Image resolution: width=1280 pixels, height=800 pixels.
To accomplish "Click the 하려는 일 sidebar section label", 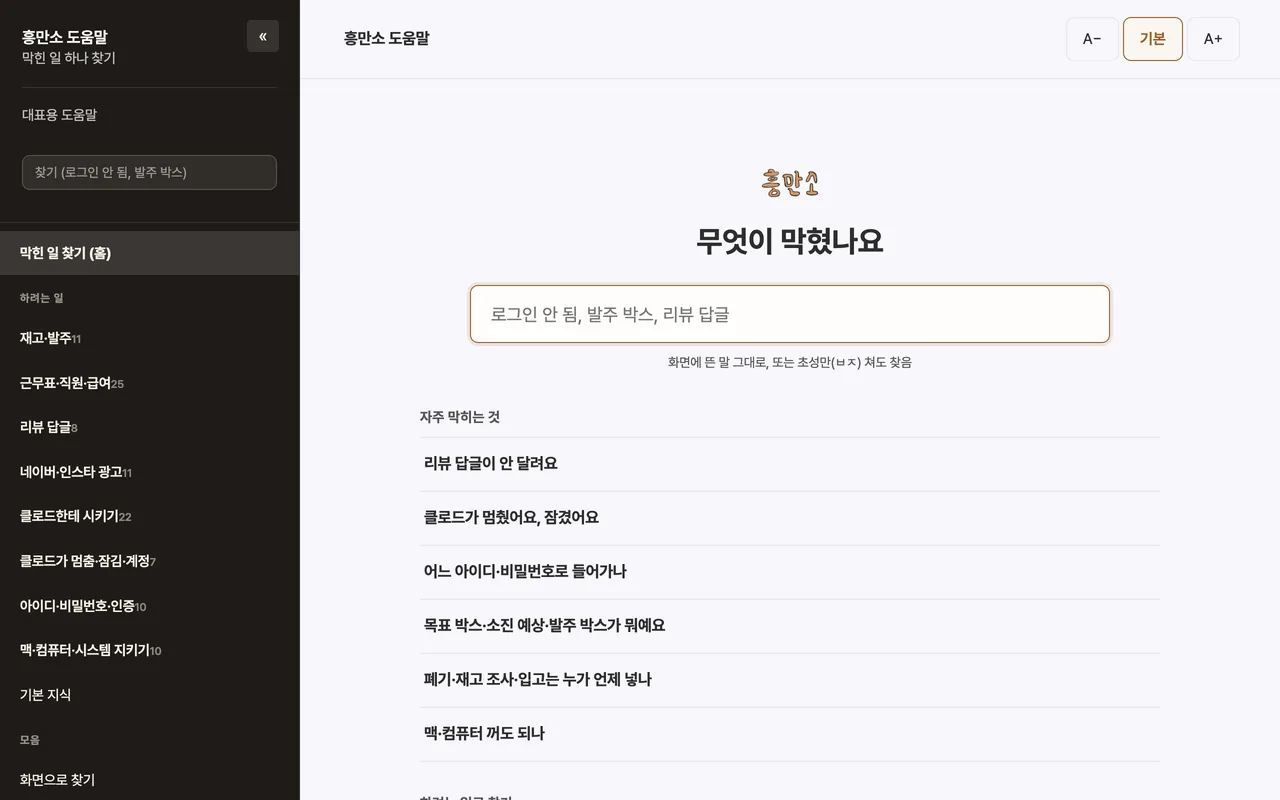I will coord(42,298).
